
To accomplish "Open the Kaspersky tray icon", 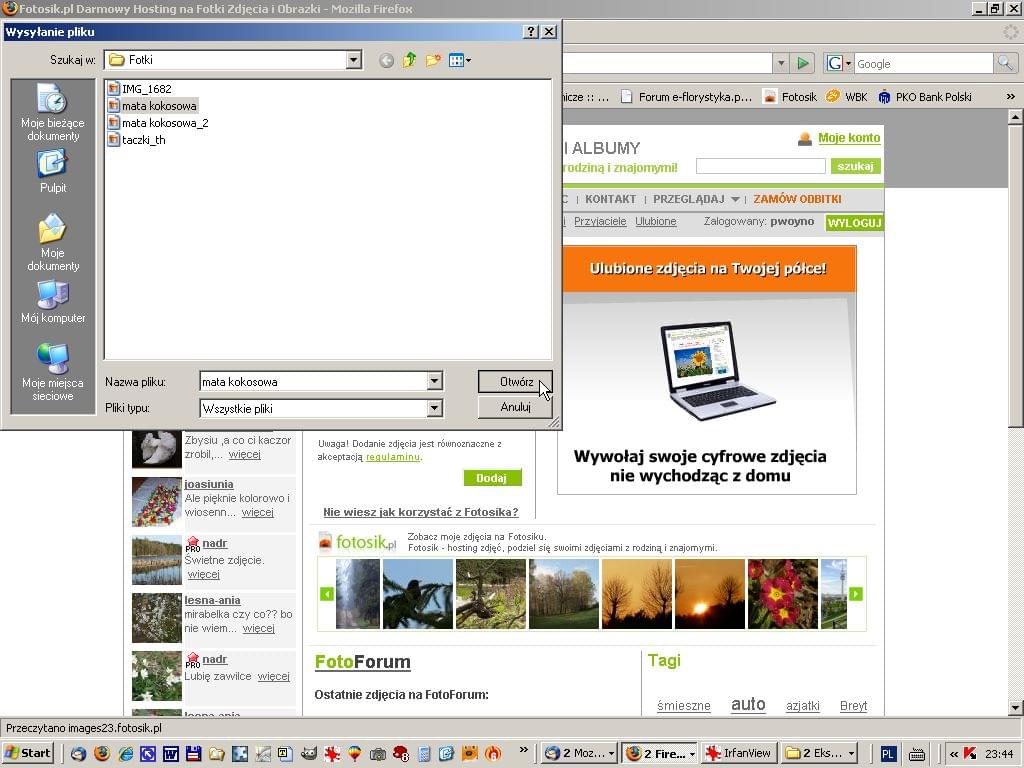I will (970, 754).
